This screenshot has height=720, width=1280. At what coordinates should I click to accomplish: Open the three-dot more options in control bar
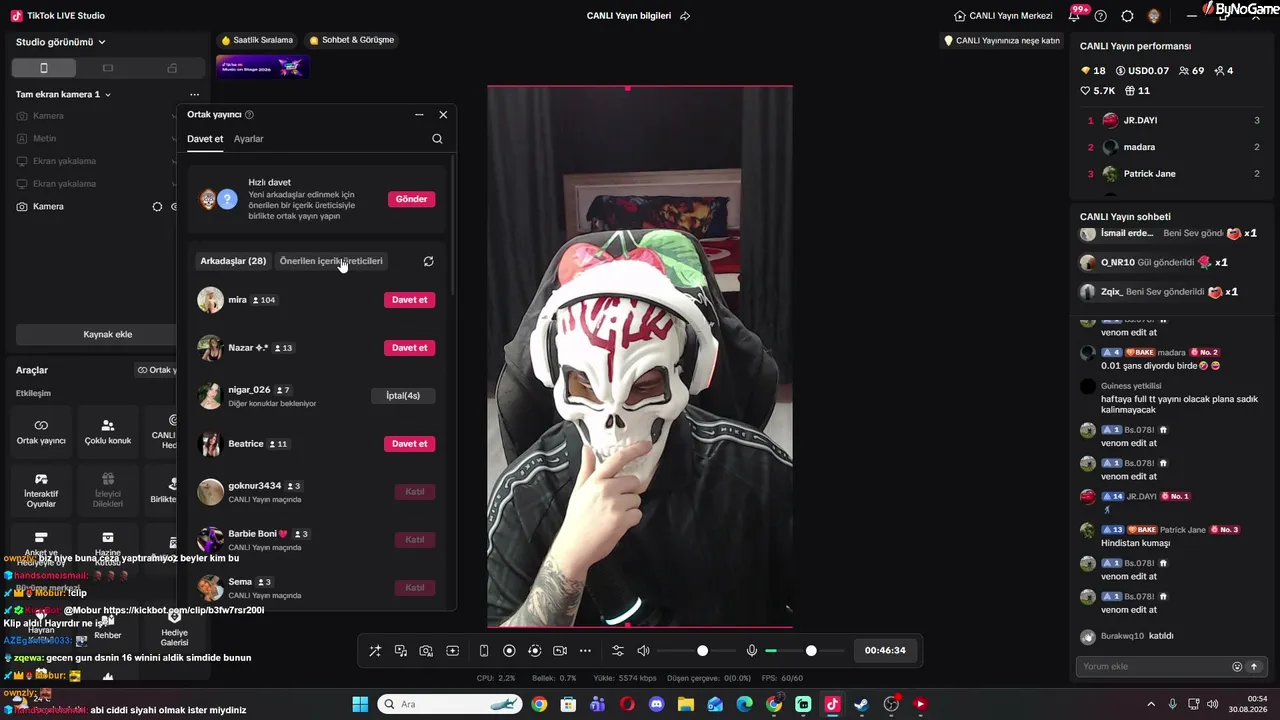[586, 651]
